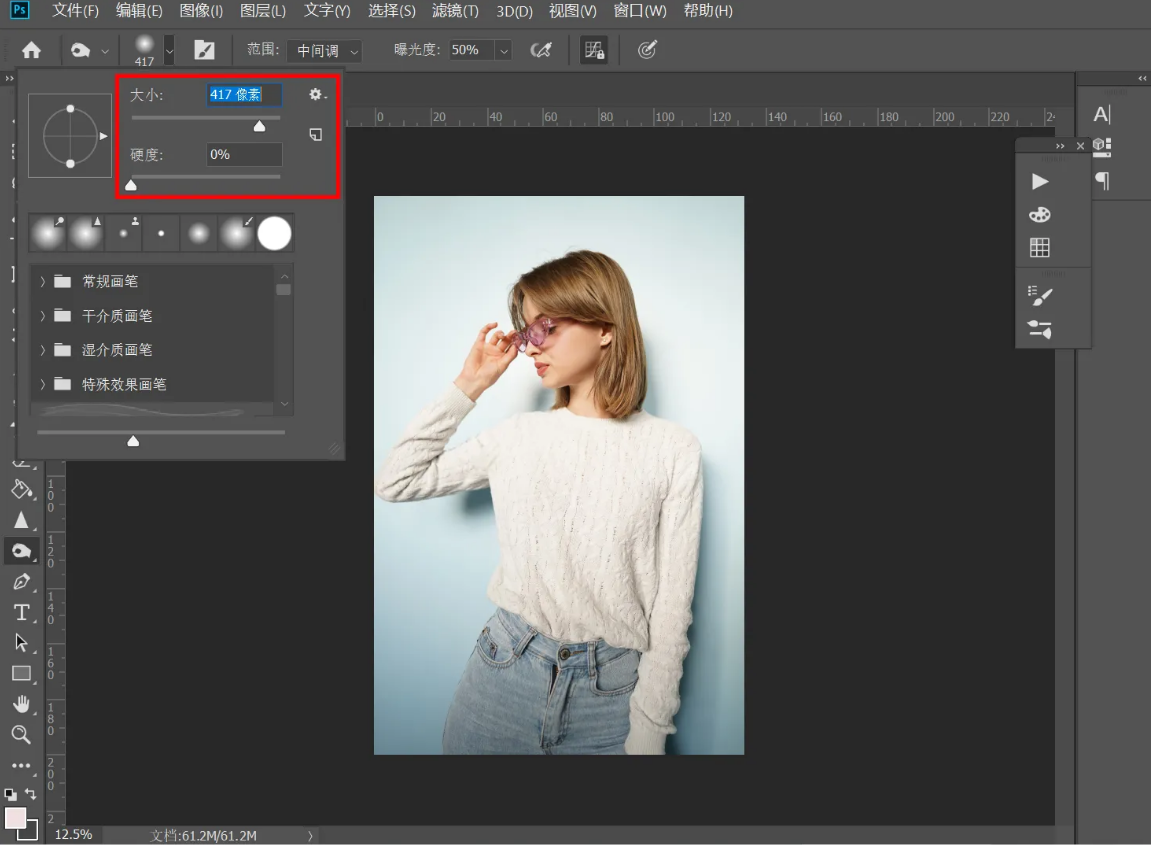Image resolution: width=1151 pixels, height=845 pixels.
Task: Choose the Horizontal Type tool
Action: pos(21,612)
